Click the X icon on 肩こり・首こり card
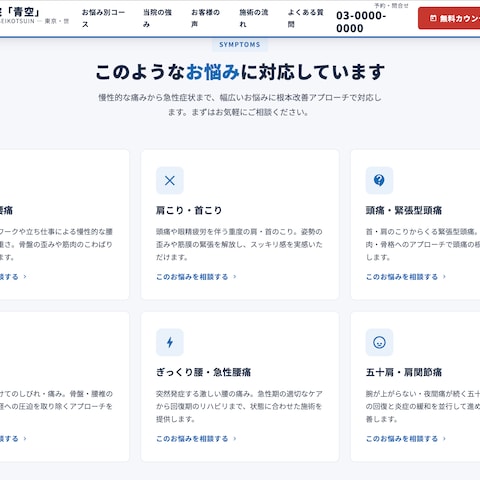 [x=170, y=181]
